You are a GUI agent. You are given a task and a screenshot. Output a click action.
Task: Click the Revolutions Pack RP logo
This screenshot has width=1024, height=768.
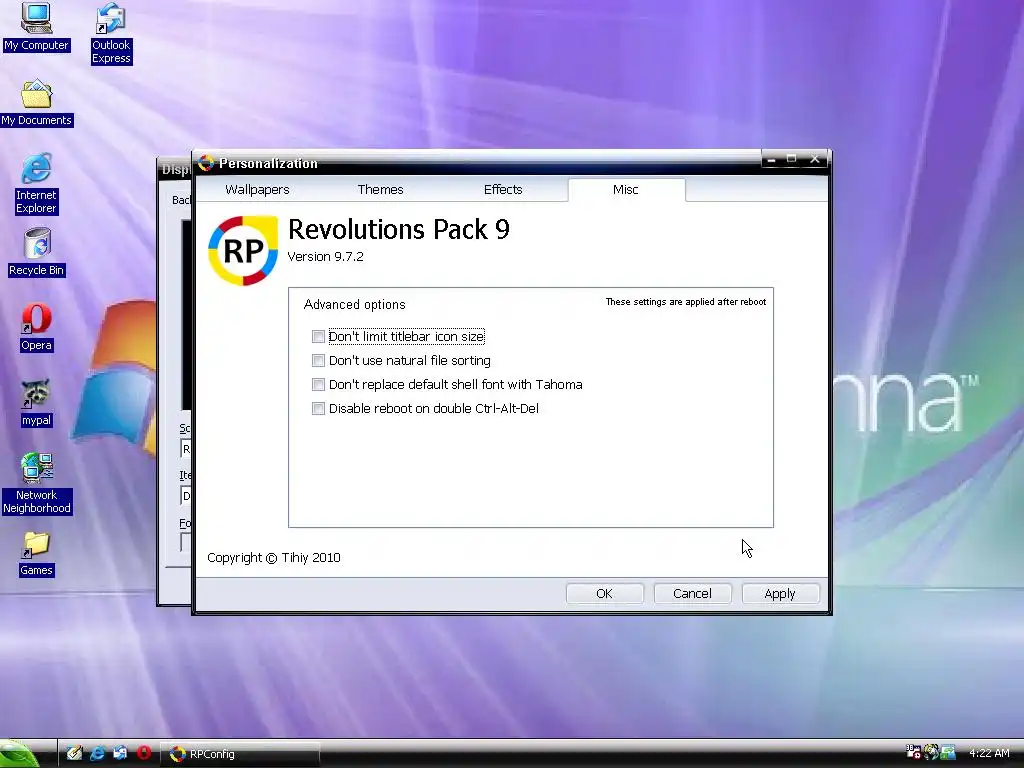pos(243,251)
